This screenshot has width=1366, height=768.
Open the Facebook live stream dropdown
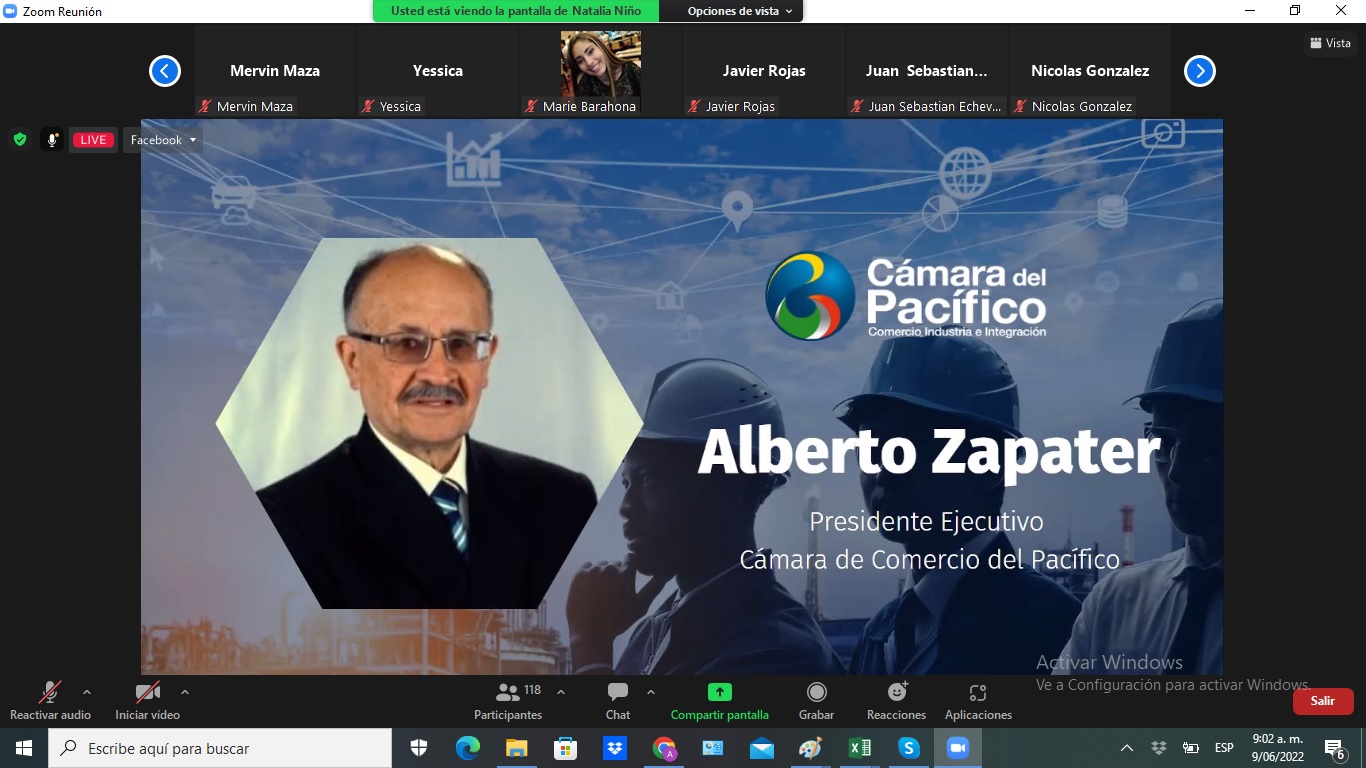tap(163, 140)
